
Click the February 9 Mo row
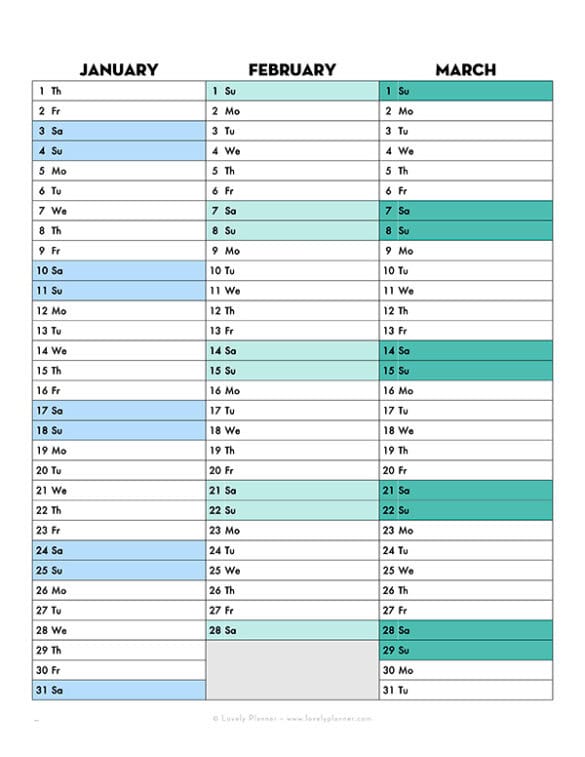(x=292, y=251)
